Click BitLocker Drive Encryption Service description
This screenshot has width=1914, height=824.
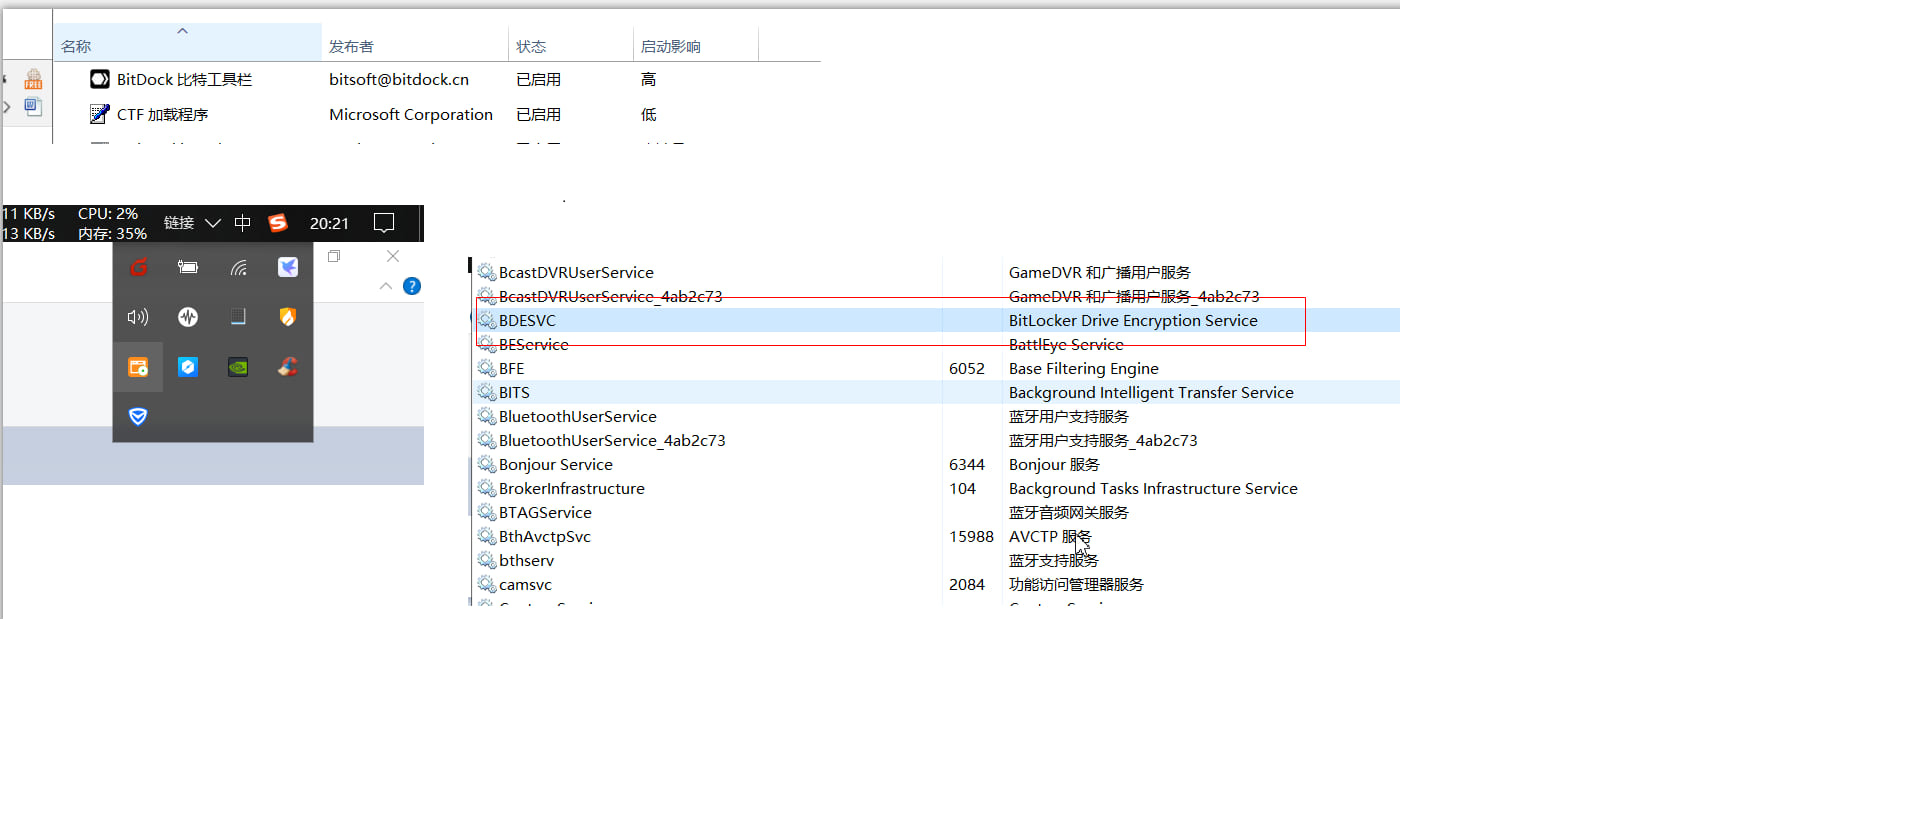point(1133,320)
